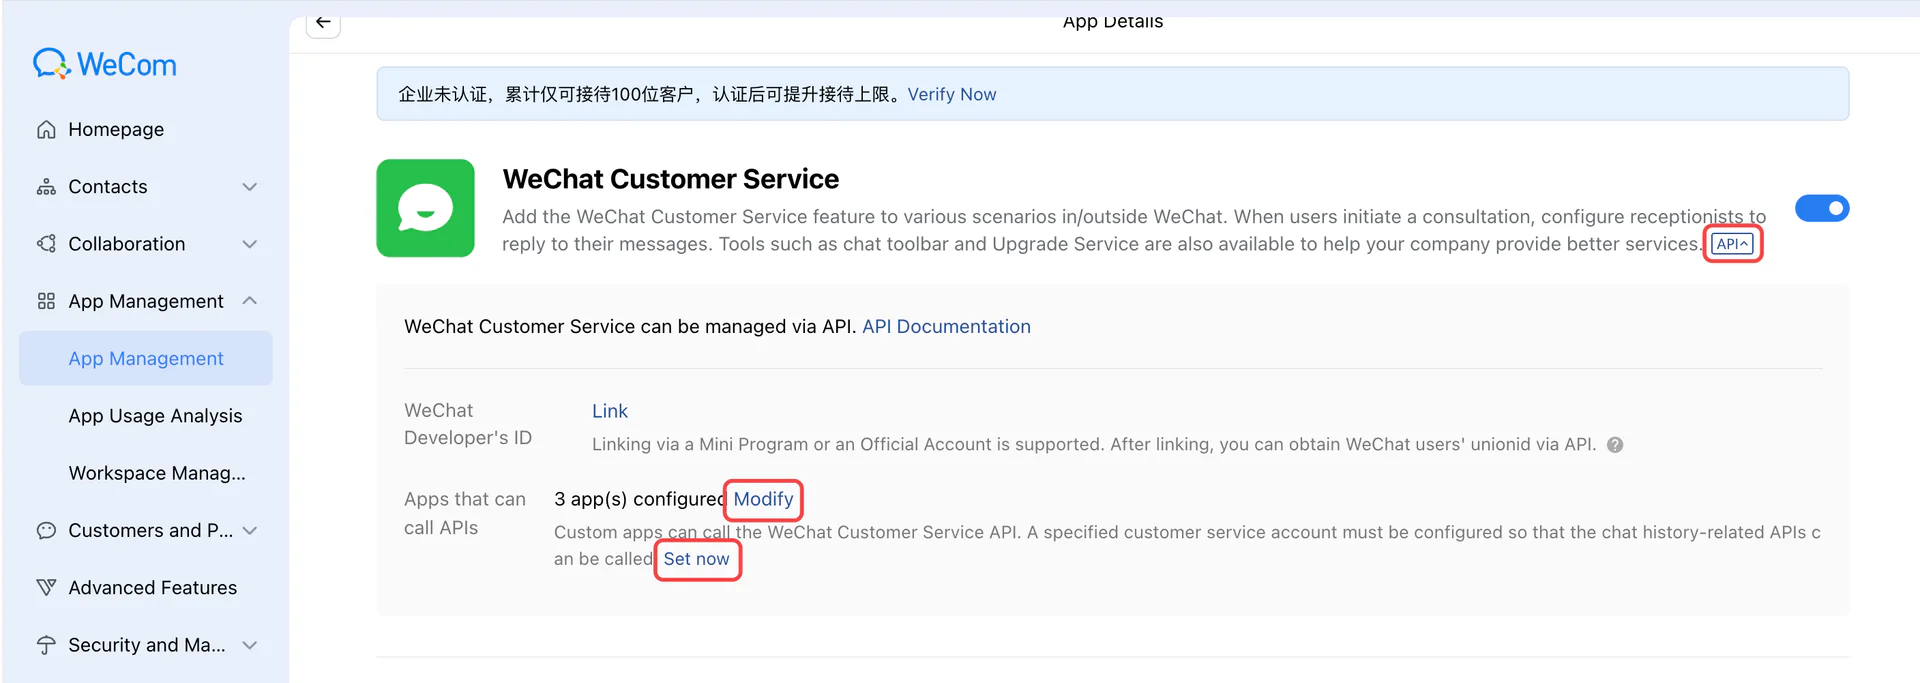
Task: Click the back arrow button
Action: [x=323, y=22]
